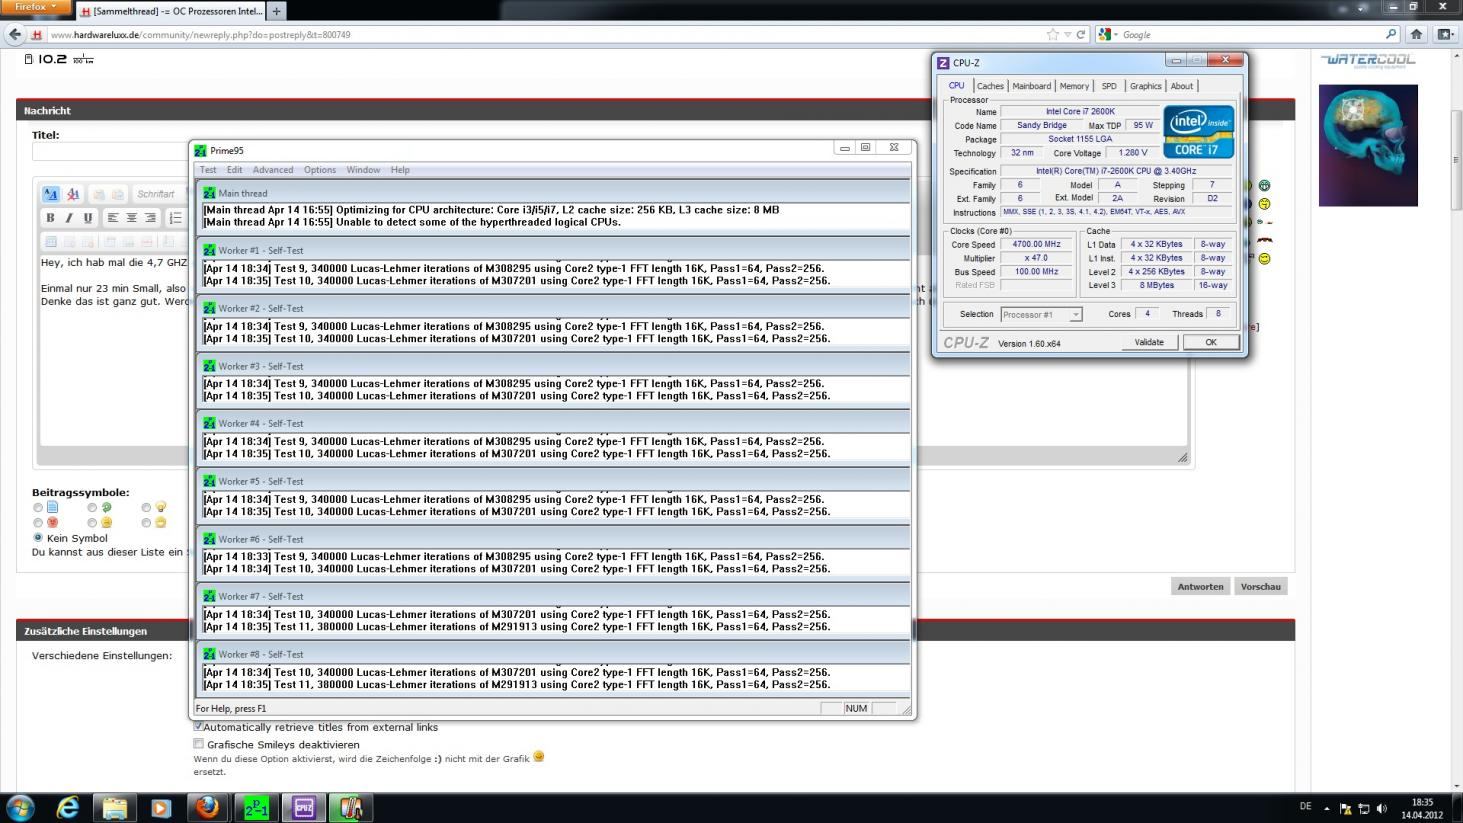Click the Firefox address bar URL

coord(200,34)
